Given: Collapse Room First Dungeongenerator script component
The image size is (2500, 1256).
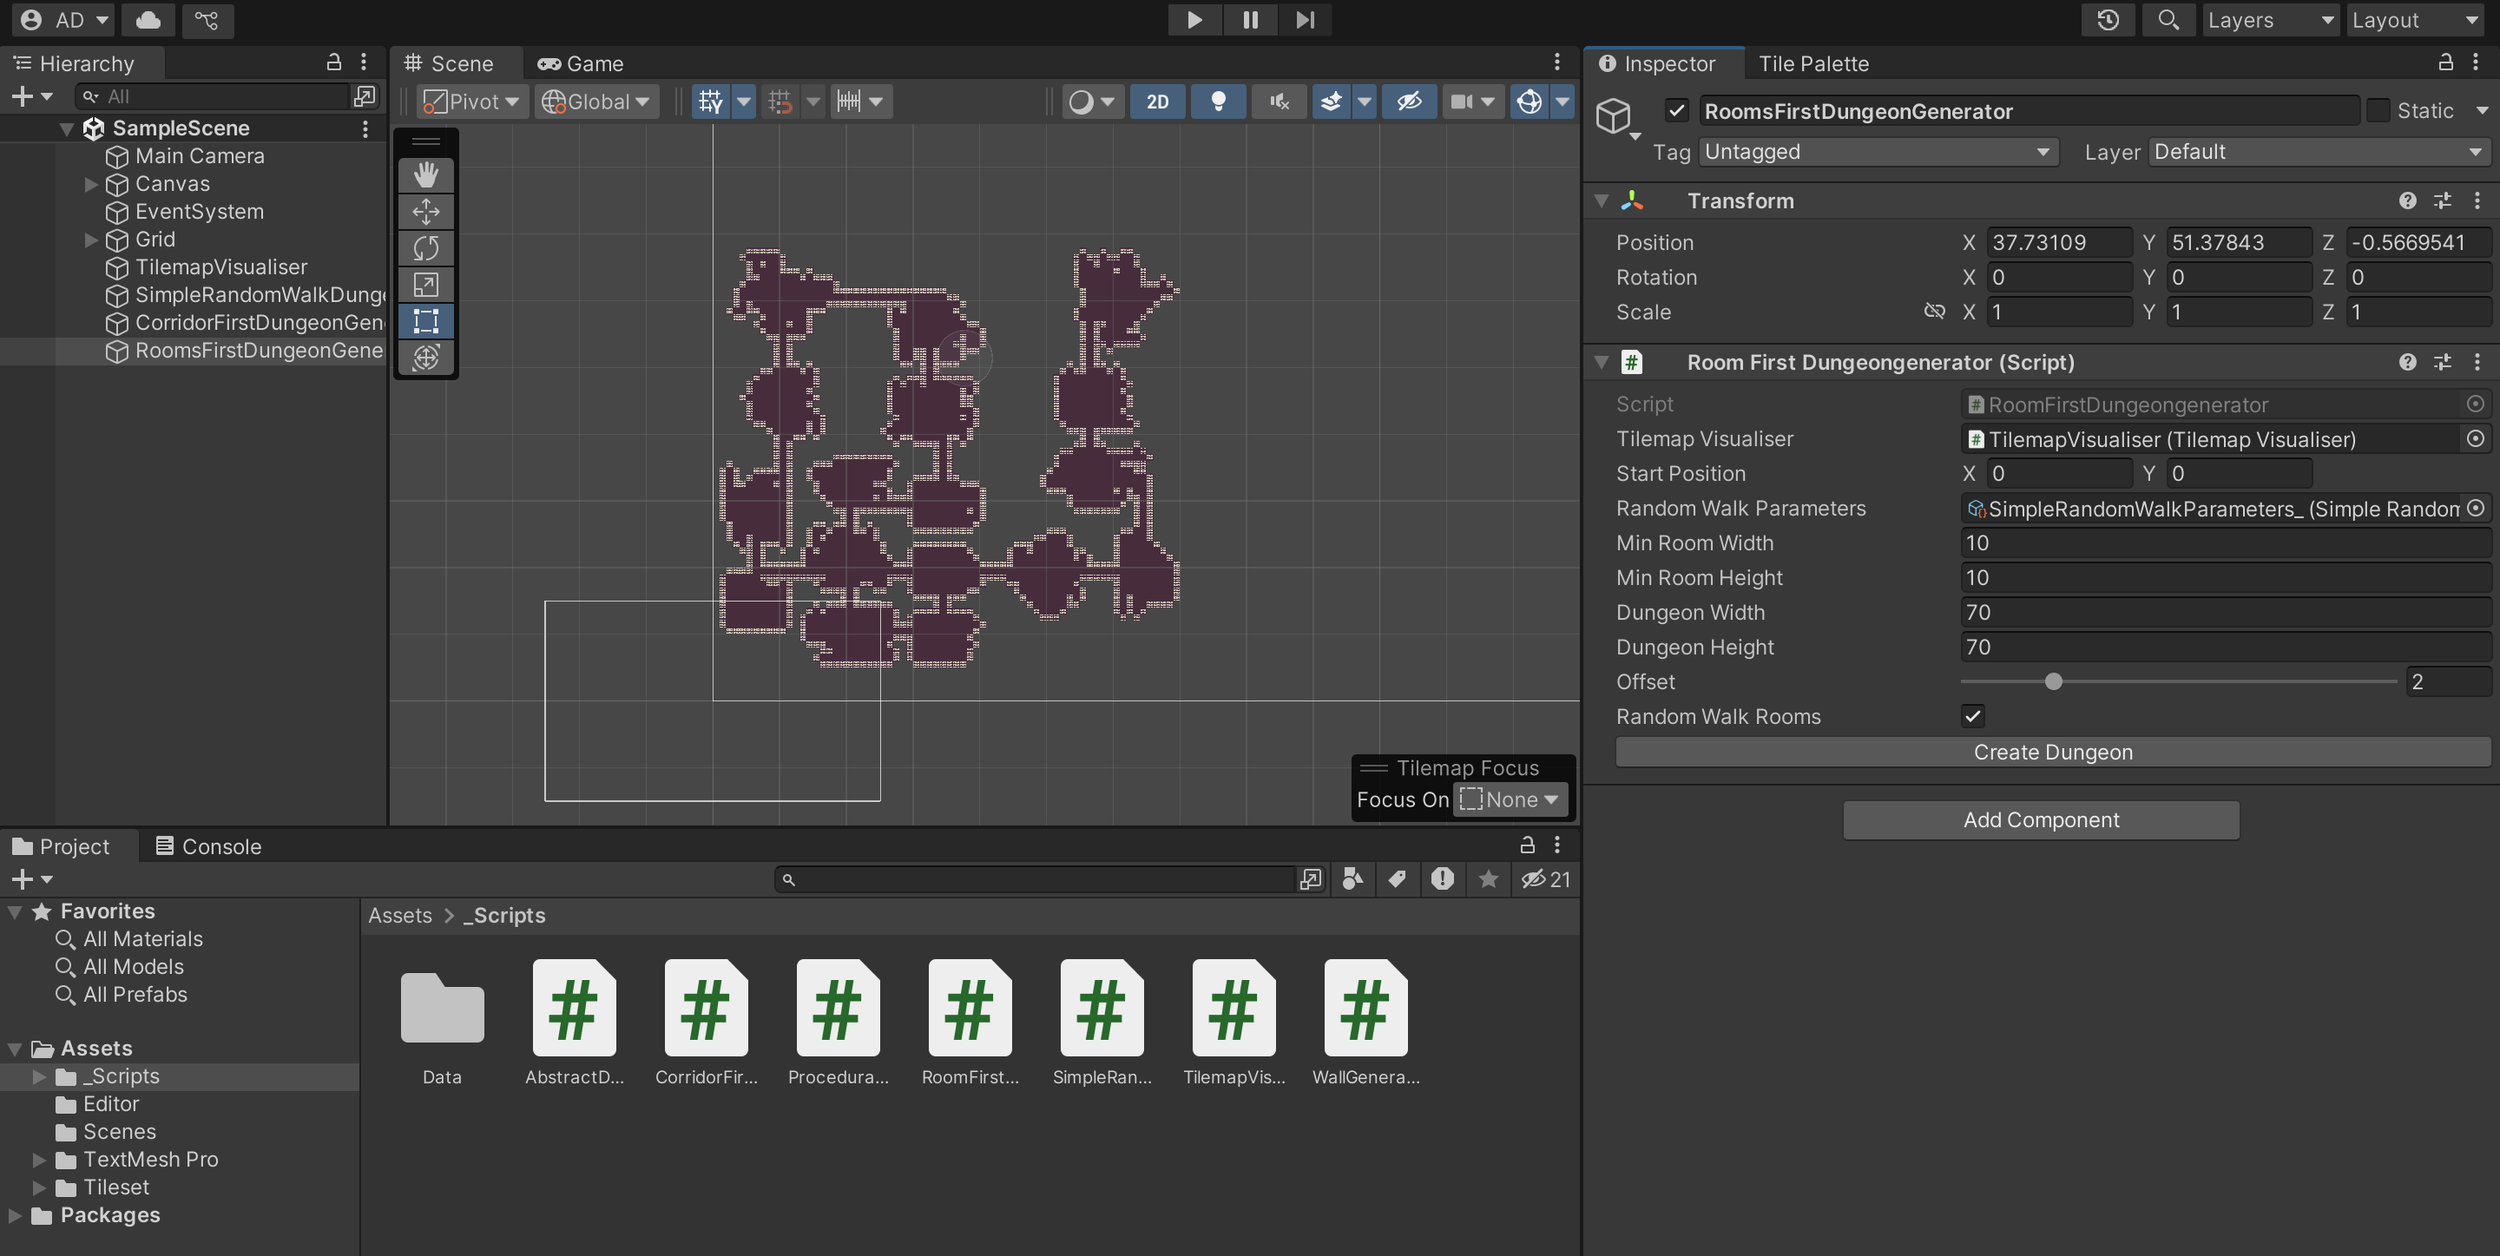Looking at the screenshot, I should click(1602, 362).
